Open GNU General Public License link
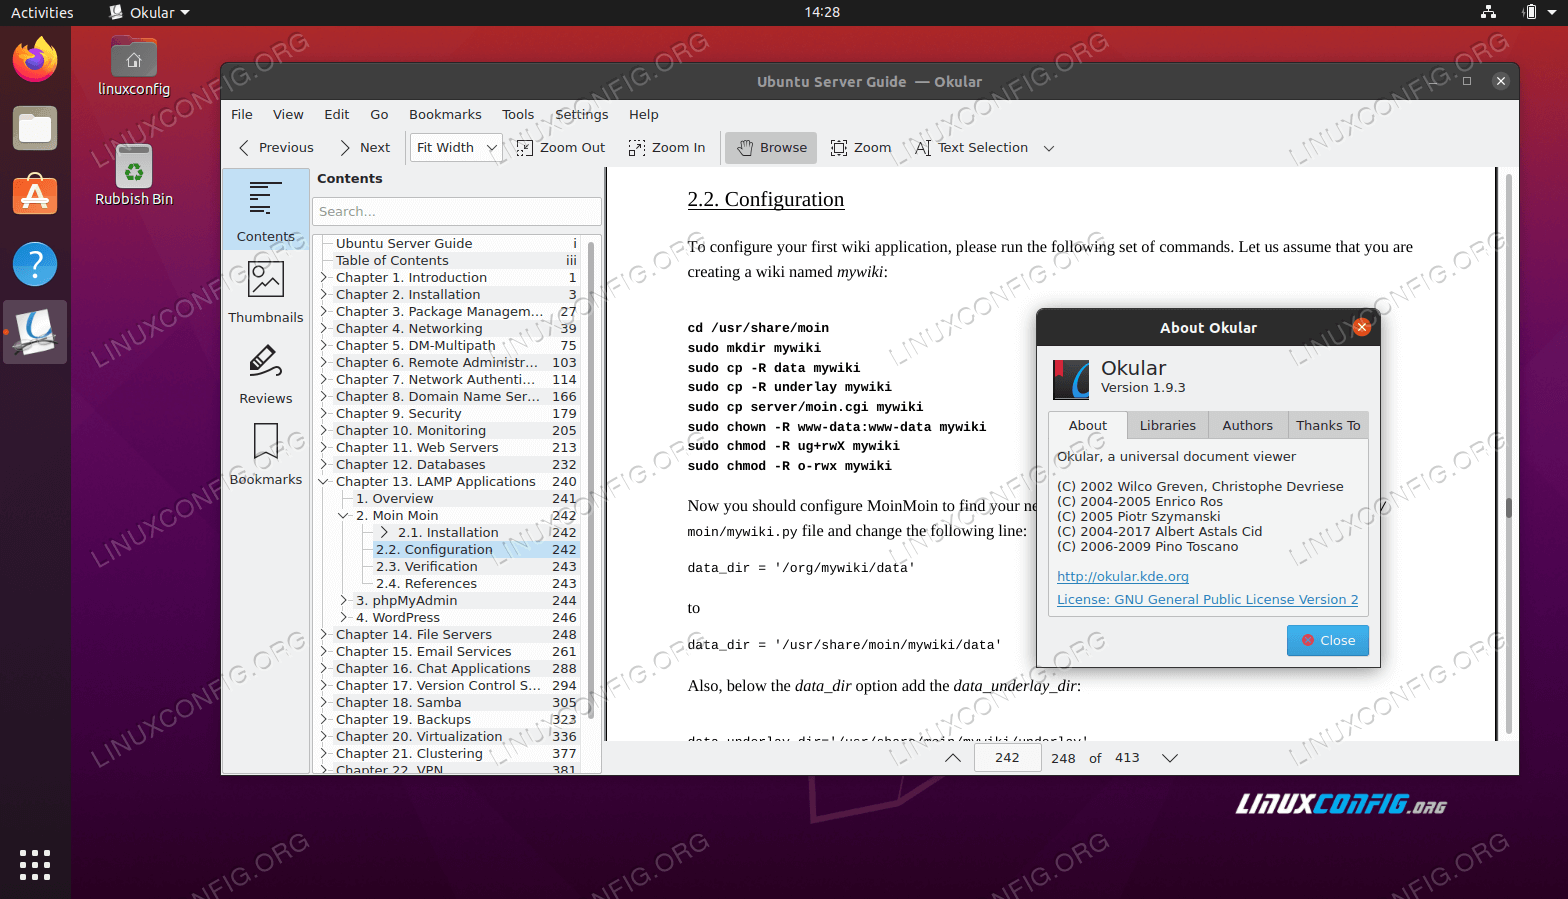Image resolution: width=1568 pixels, height=899 pixels. (x=1207, y=600)
